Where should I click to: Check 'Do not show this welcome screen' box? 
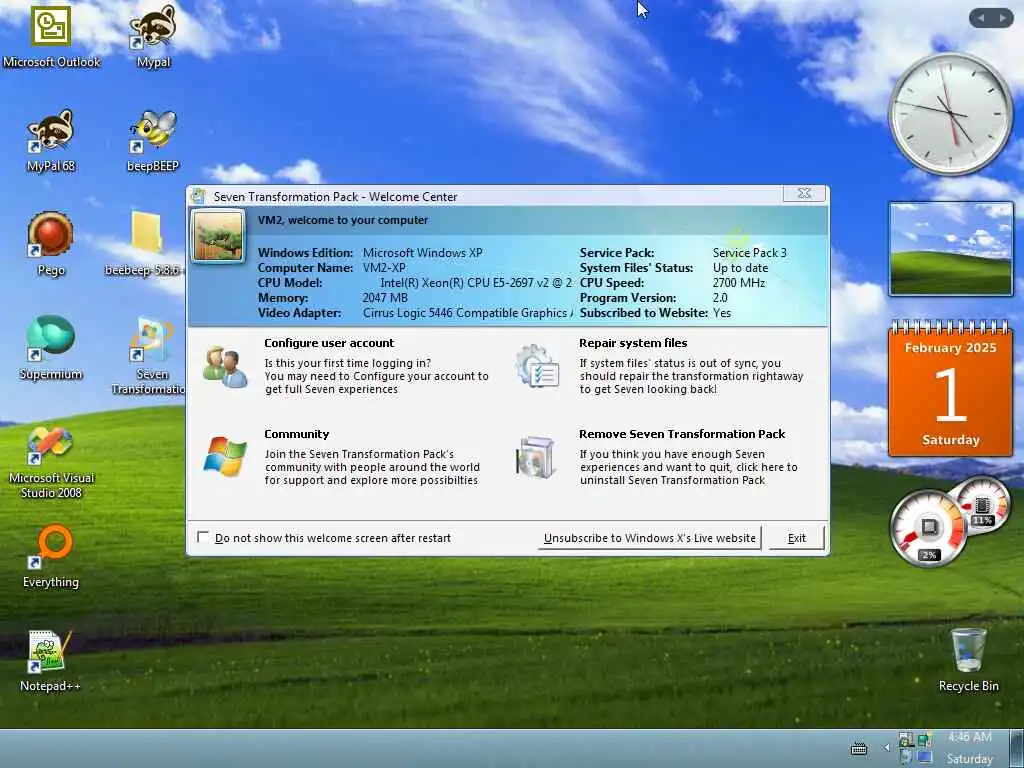[203, 537]
